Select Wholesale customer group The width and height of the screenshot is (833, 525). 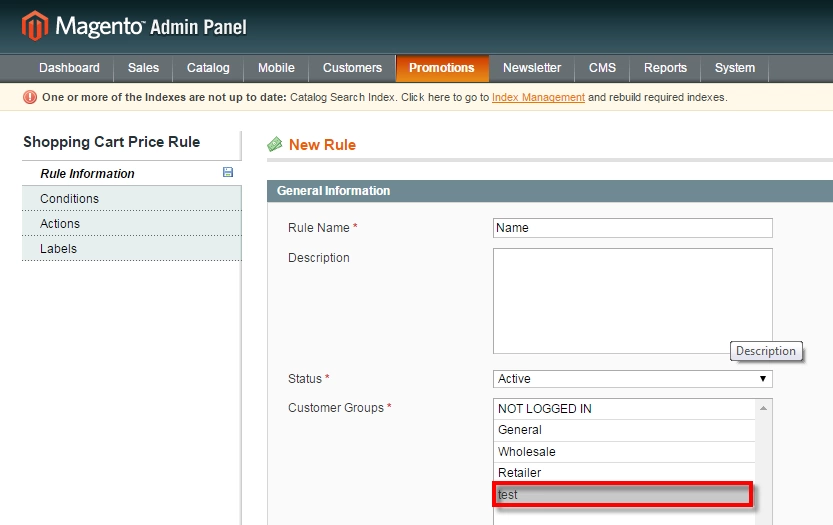click(x=624, y=452)
